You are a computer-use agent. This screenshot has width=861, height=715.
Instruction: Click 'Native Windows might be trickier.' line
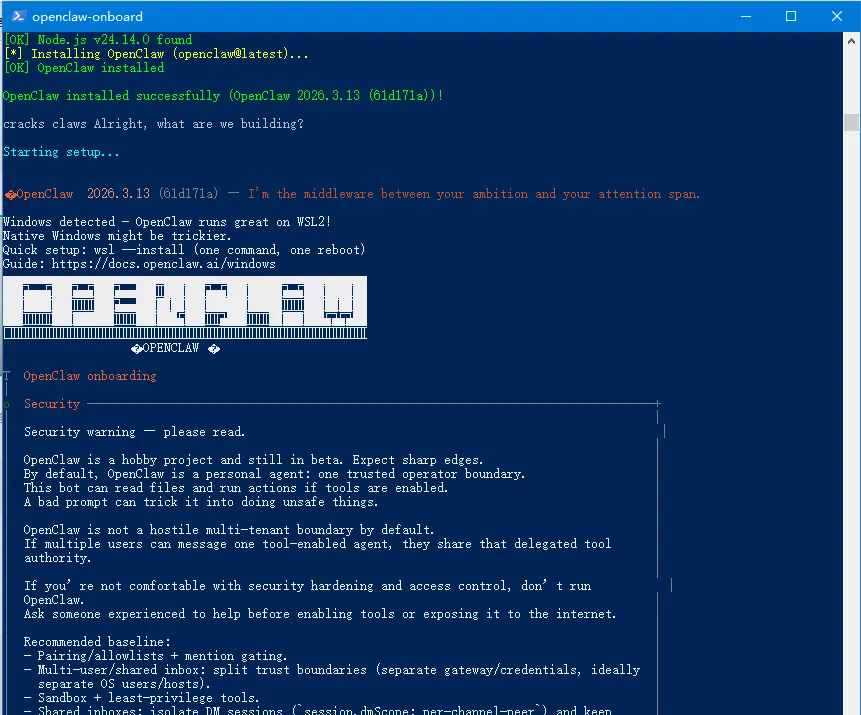(117, 236)
